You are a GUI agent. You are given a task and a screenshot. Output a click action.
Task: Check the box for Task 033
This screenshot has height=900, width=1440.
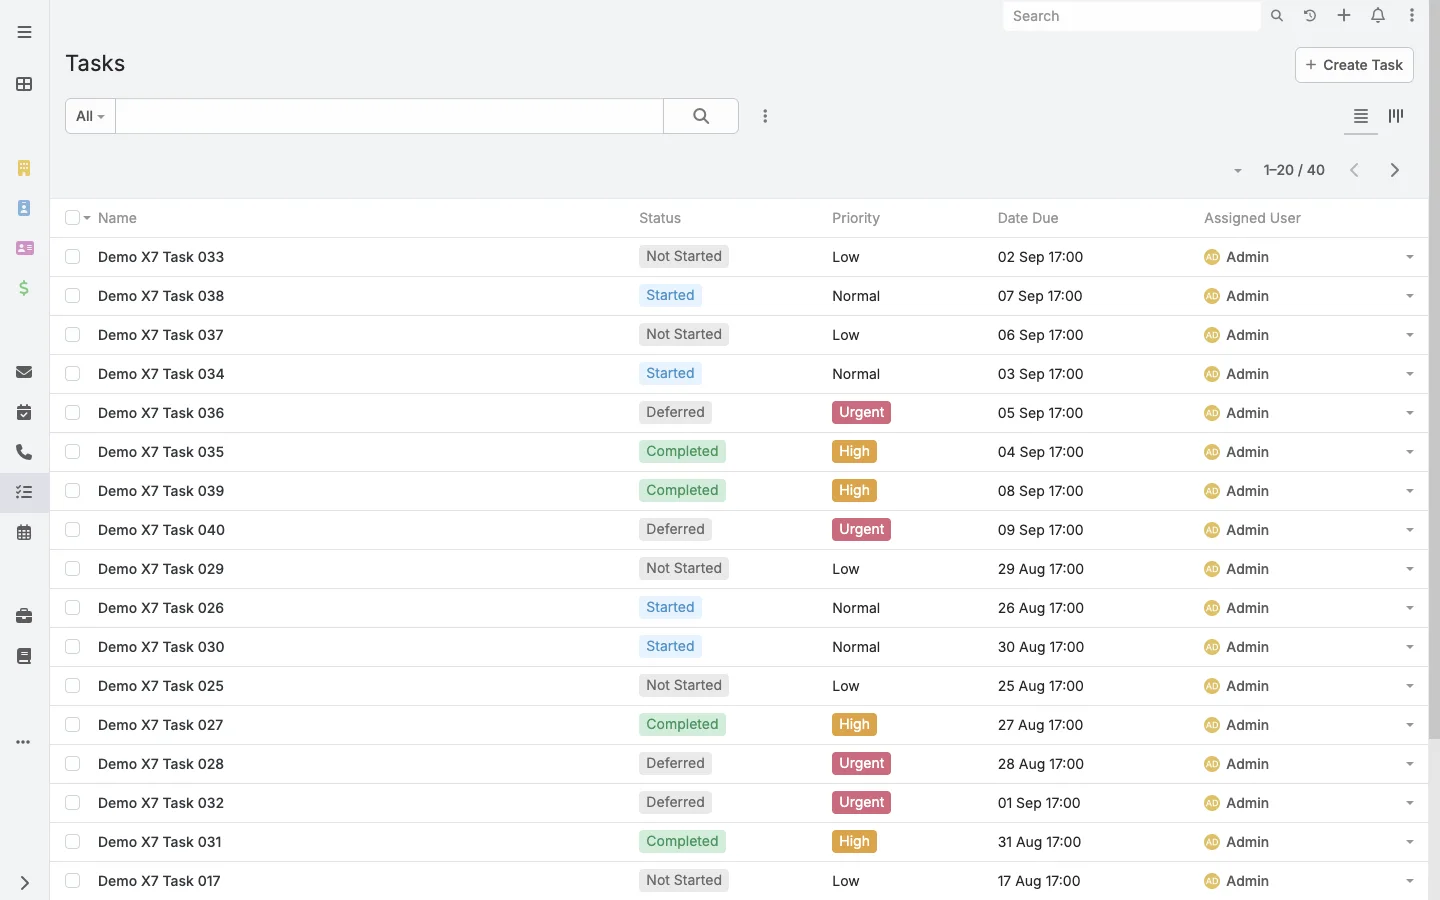pyautogui.click(x=72, y=257)
